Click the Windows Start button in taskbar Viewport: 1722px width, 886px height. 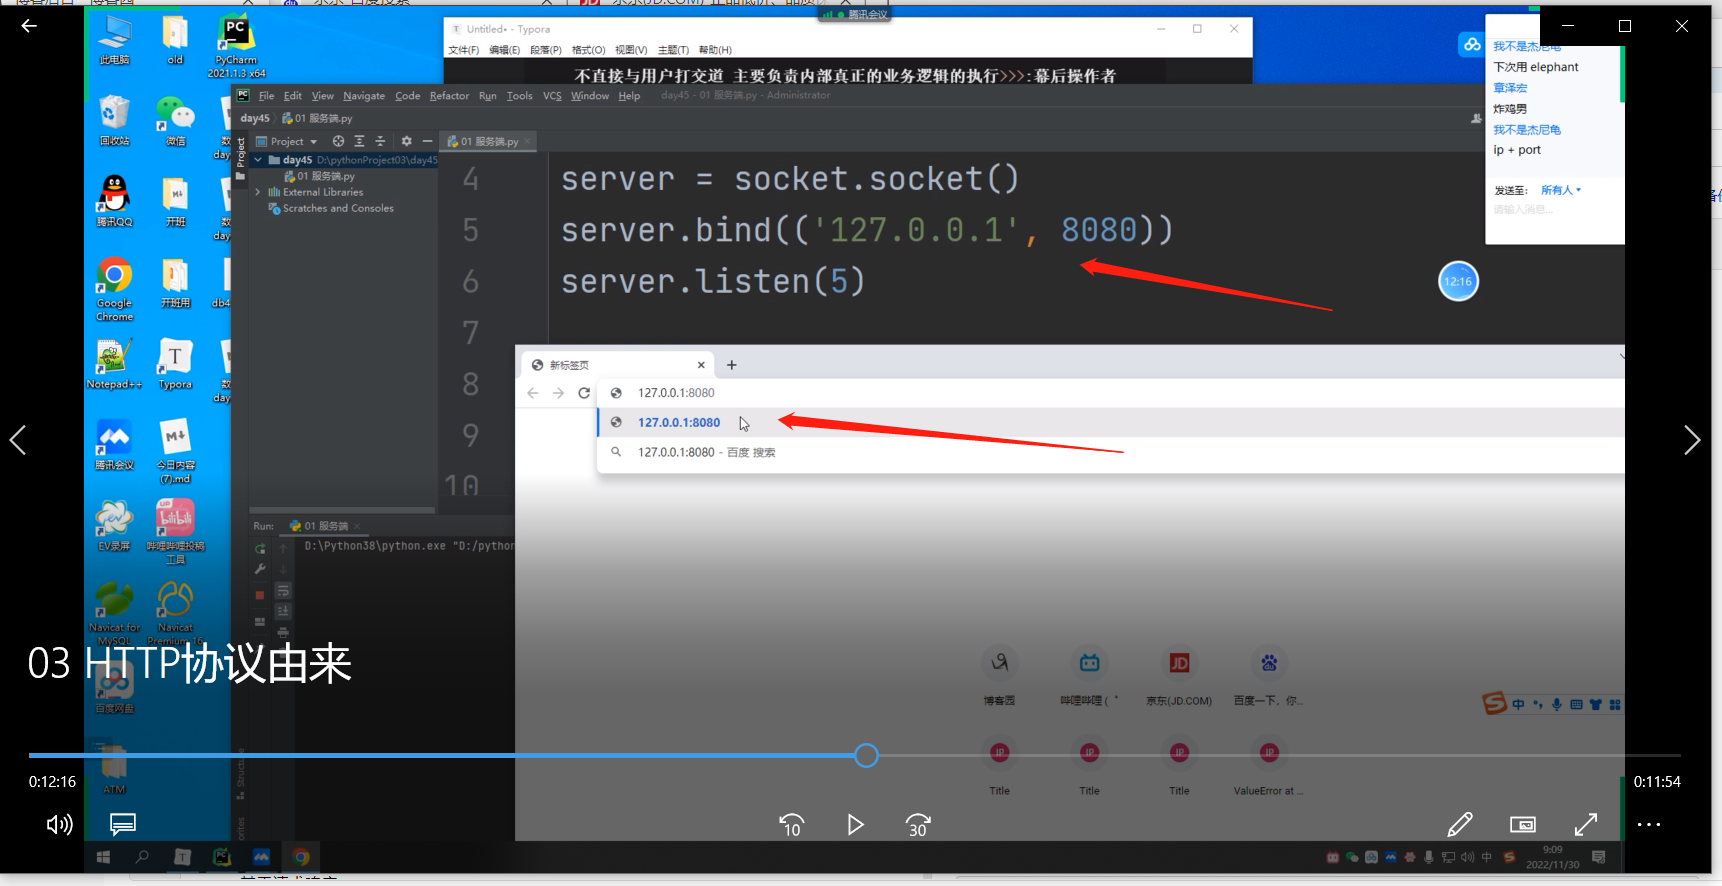[102, 857]
